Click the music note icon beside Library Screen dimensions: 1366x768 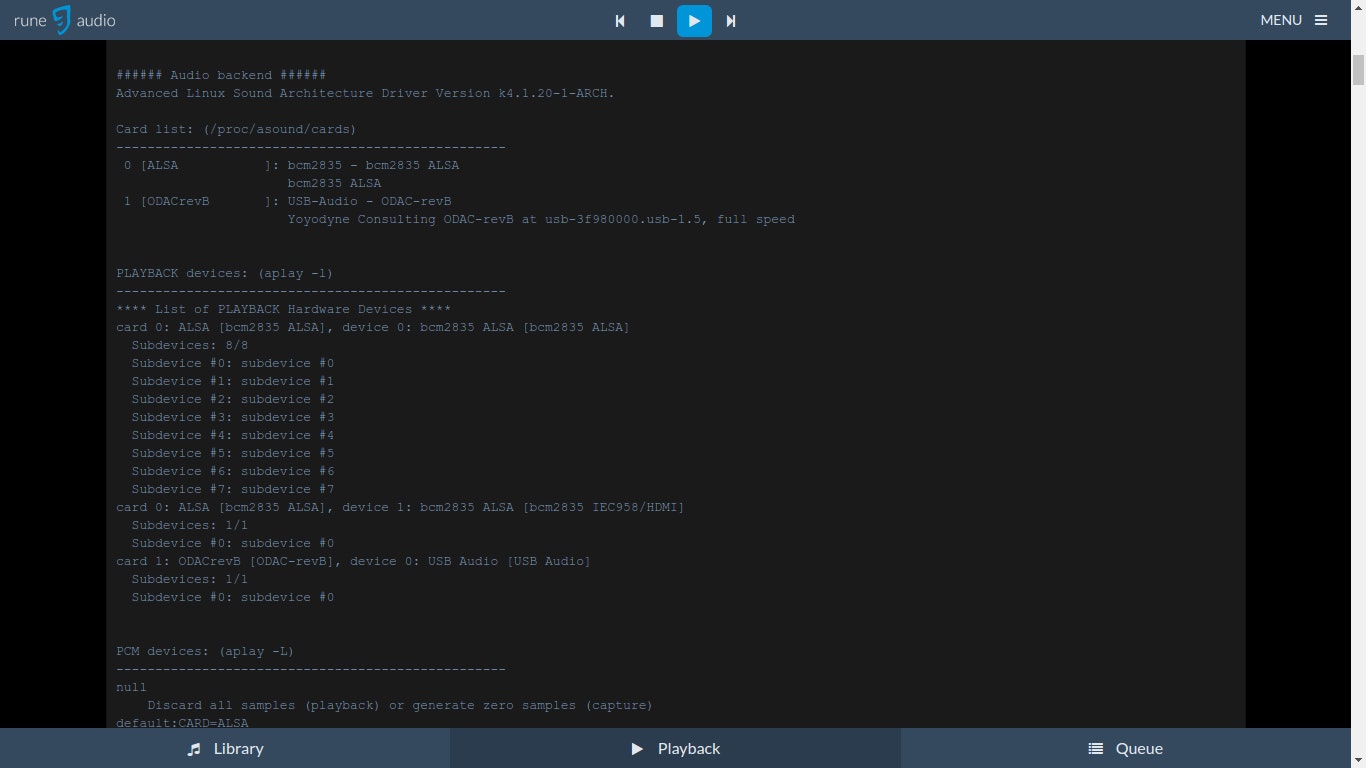[x=194, y=749]
